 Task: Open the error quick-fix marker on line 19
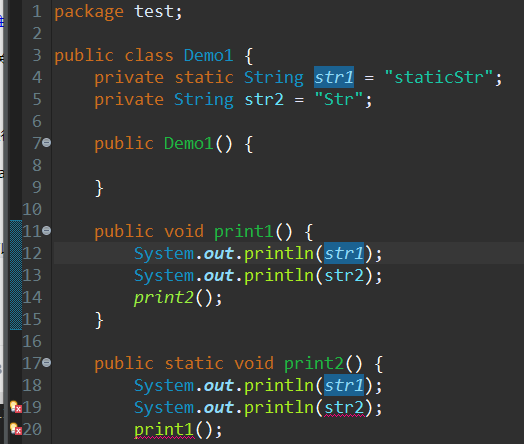(16, 407)
